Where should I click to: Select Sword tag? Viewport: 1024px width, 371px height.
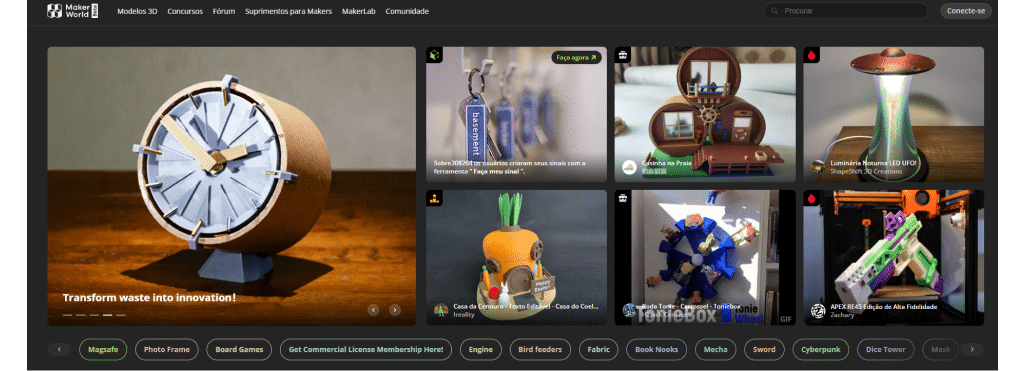click(764, 349)
